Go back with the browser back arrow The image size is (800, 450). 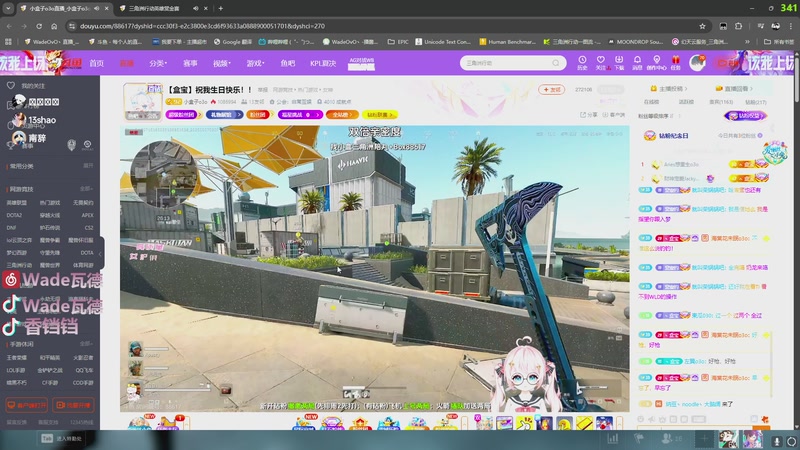[x=9, y=26]
